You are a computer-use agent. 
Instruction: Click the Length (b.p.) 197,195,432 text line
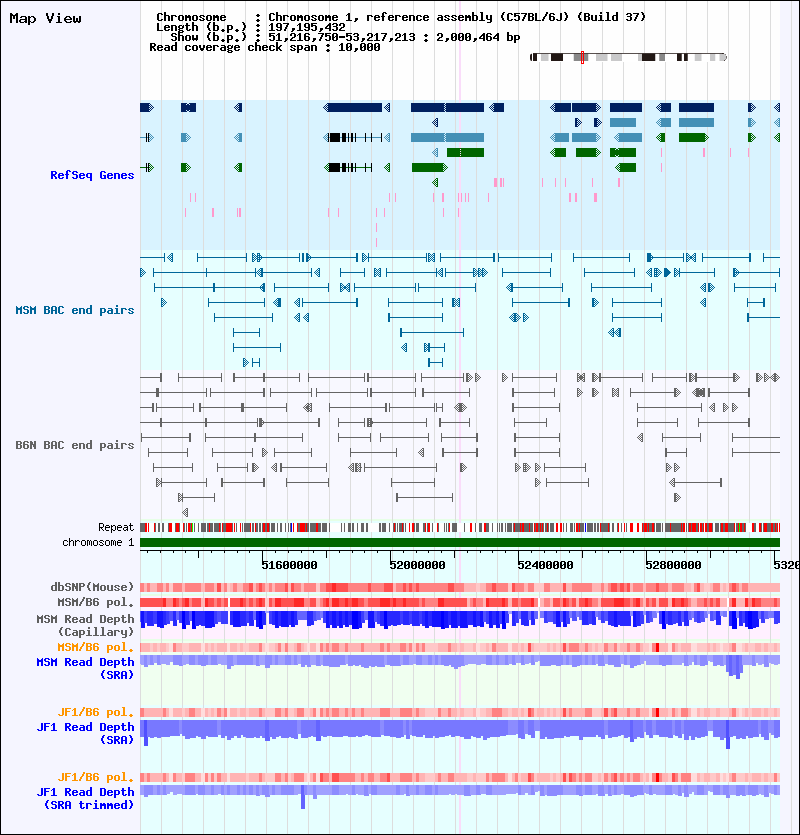pos(251,27)
